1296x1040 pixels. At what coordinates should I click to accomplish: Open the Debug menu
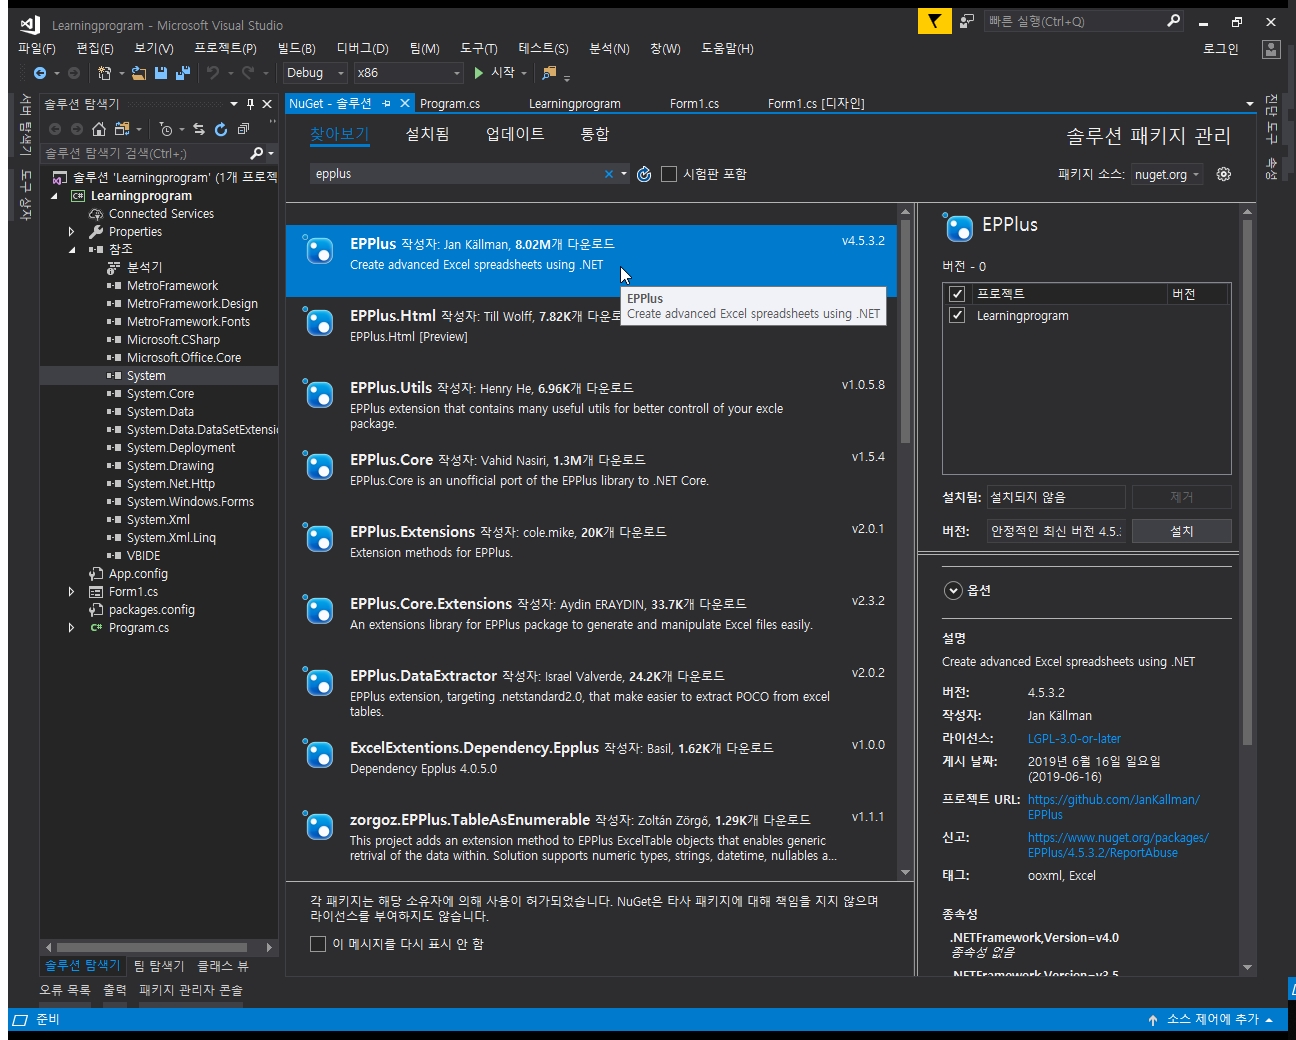point(362,48)
